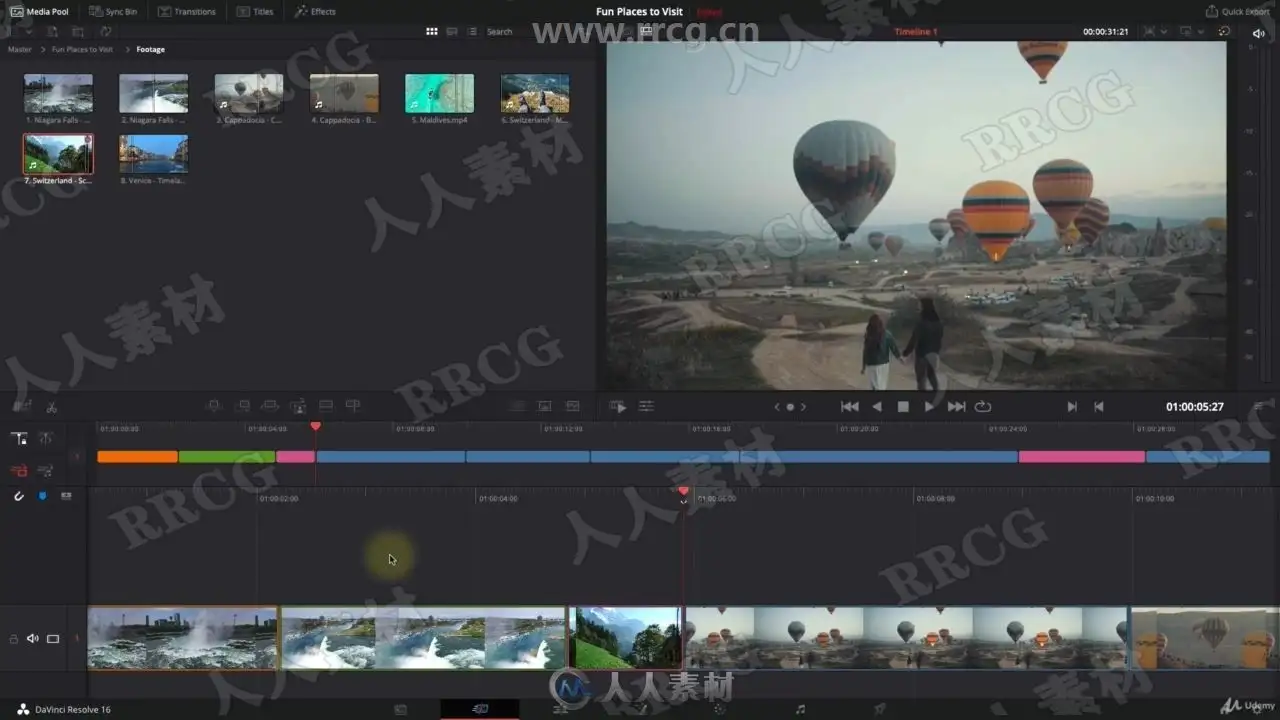Go to last frame of timeline
The height and width of the screenshot is (720, 1280).
[956, 406]
